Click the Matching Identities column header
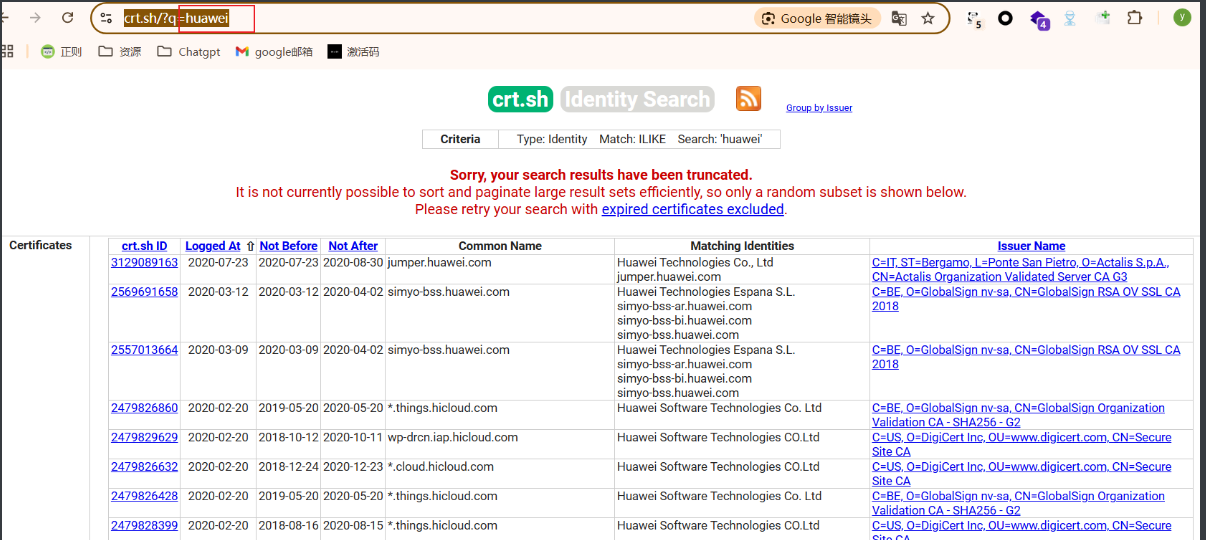The width and height of the screenshot is (1206, 540). [x=742, y=246]
